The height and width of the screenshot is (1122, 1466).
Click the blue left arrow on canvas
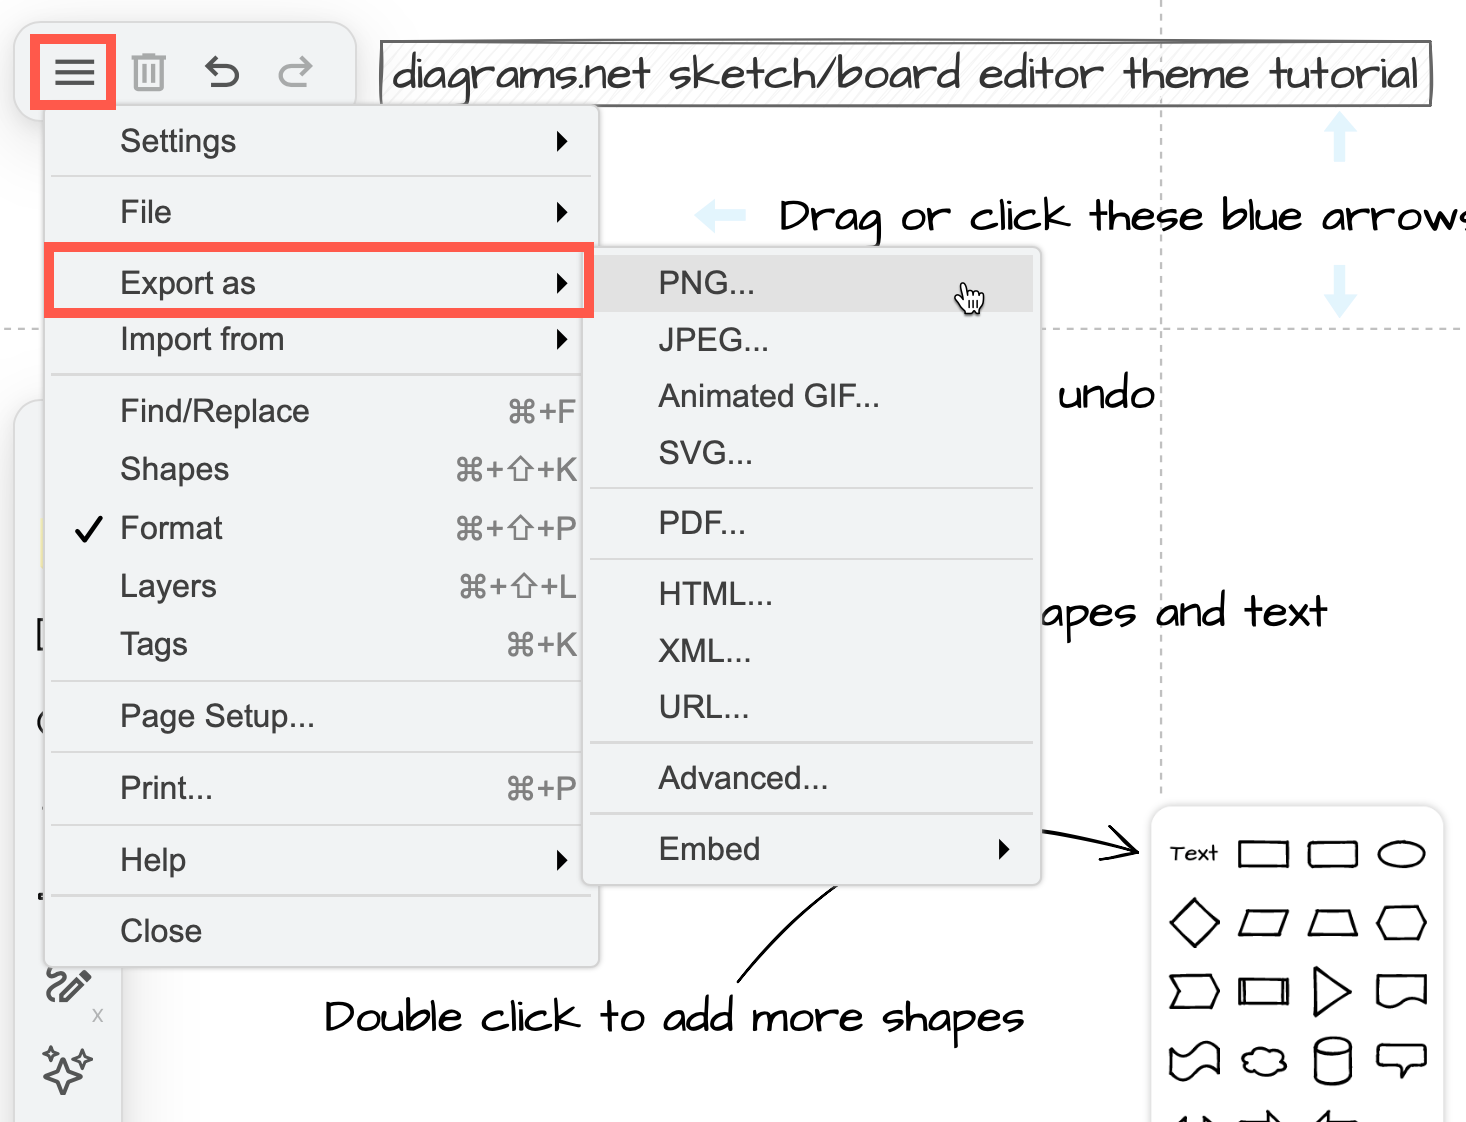(721, 214)
